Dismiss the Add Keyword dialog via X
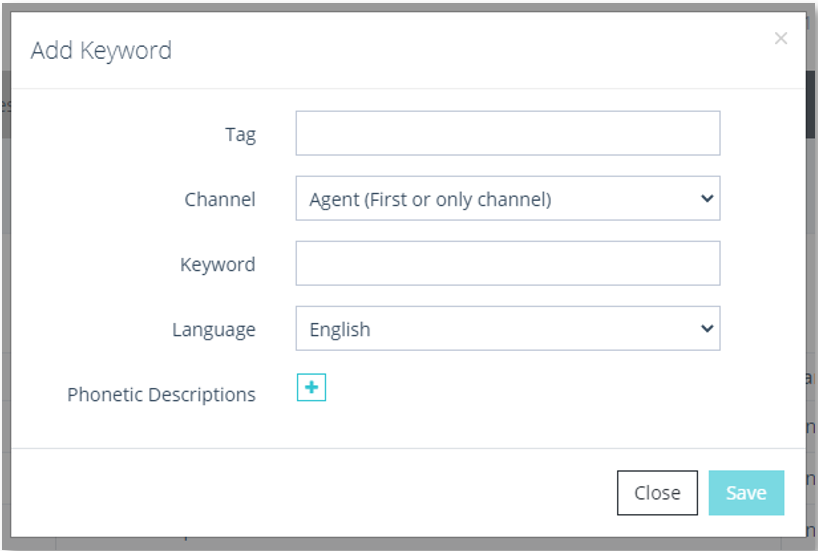 click(780, 38)
